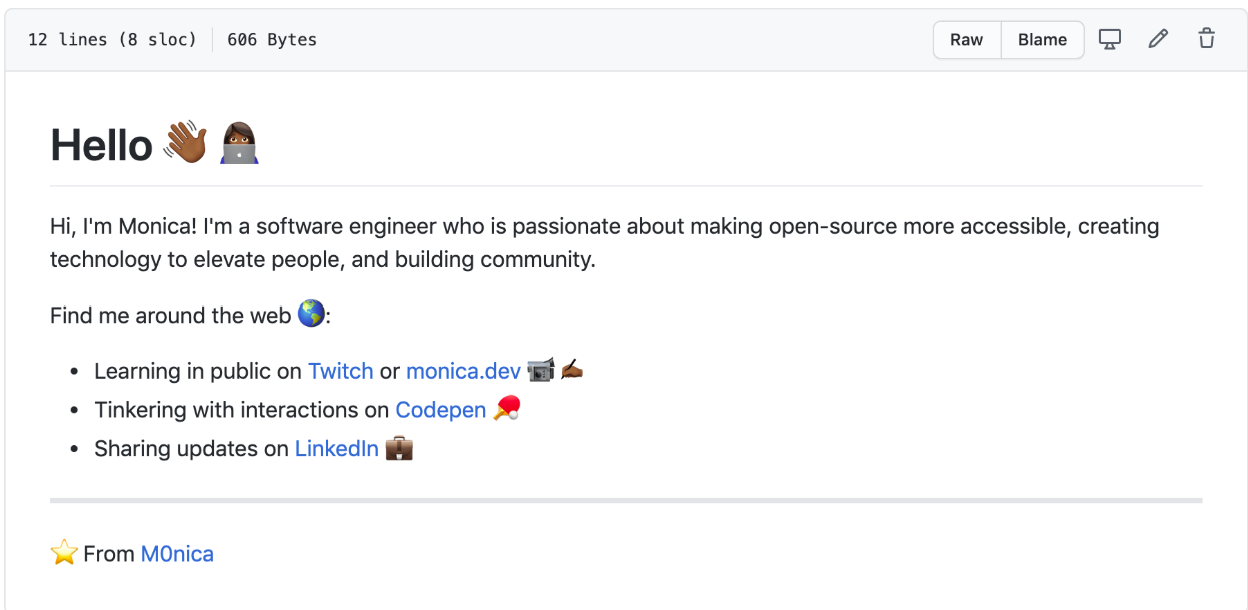Open the Raw file view
The width and height of the screenshot is (1248, 610).
[966, 39]
